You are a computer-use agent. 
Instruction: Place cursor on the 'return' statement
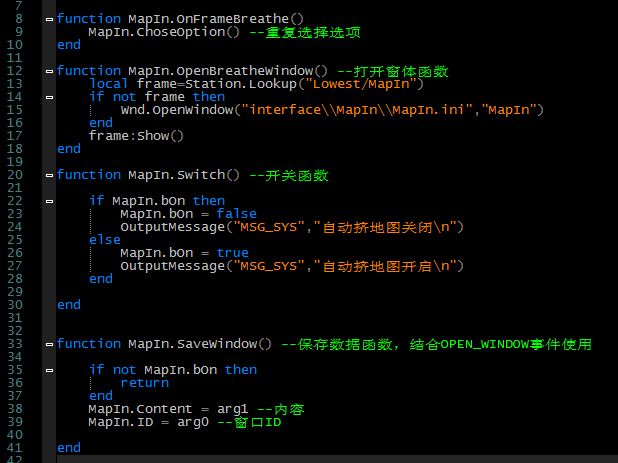[x=145, y=383]
